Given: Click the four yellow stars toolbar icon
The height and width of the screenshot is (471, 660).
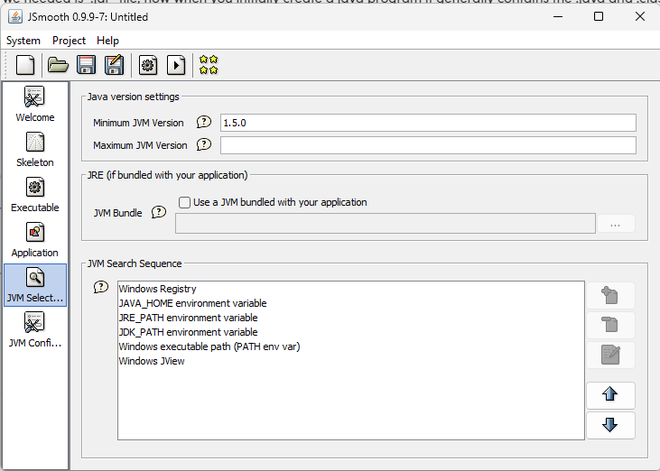Looking at the screenshot, I should pos(209,65).
